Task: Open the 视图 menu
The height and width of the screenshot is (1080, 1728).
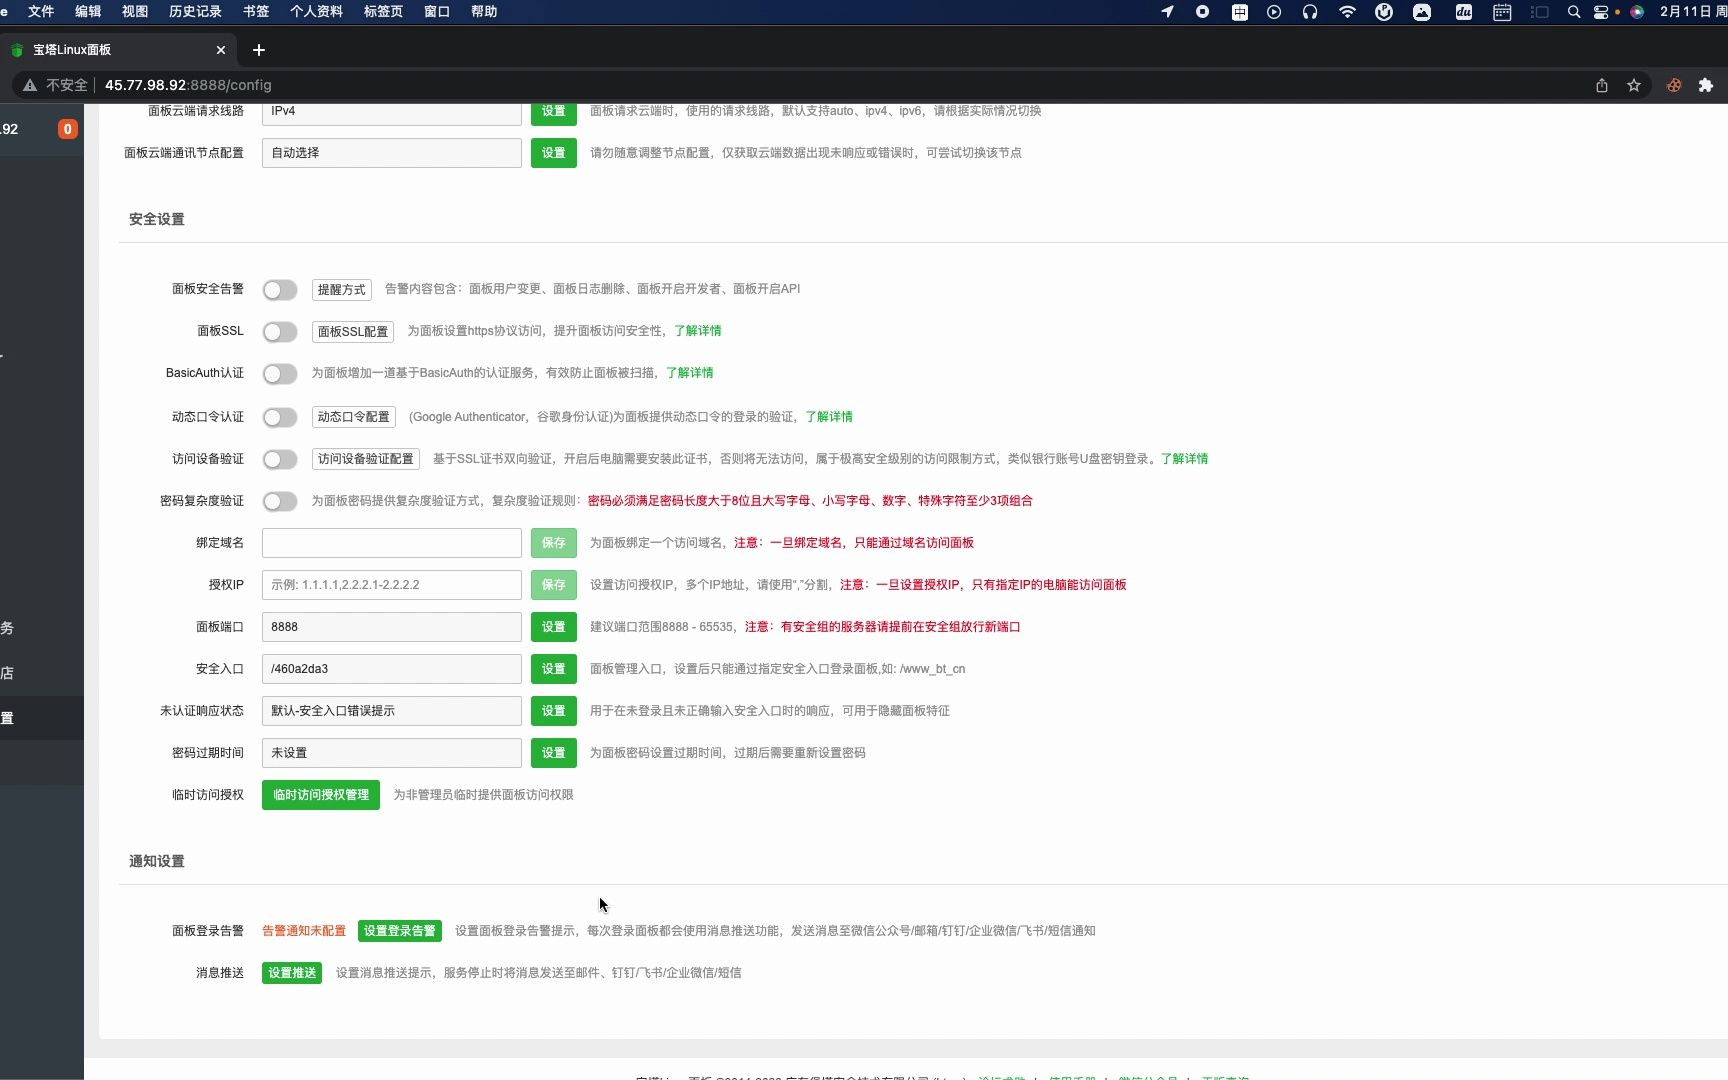Action: point(135,12)
